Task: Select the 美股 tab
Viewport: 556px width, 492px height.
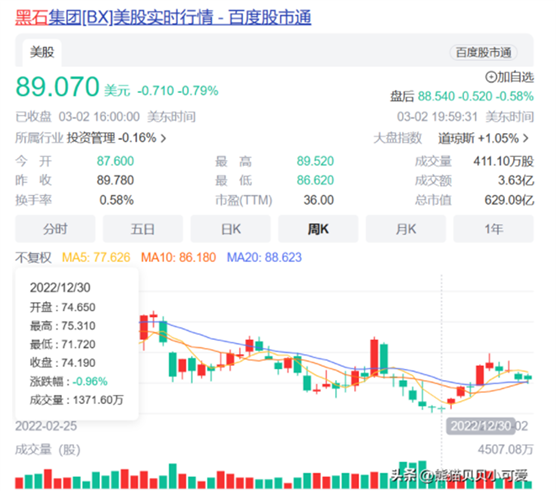Action: (x=42, y=52)
